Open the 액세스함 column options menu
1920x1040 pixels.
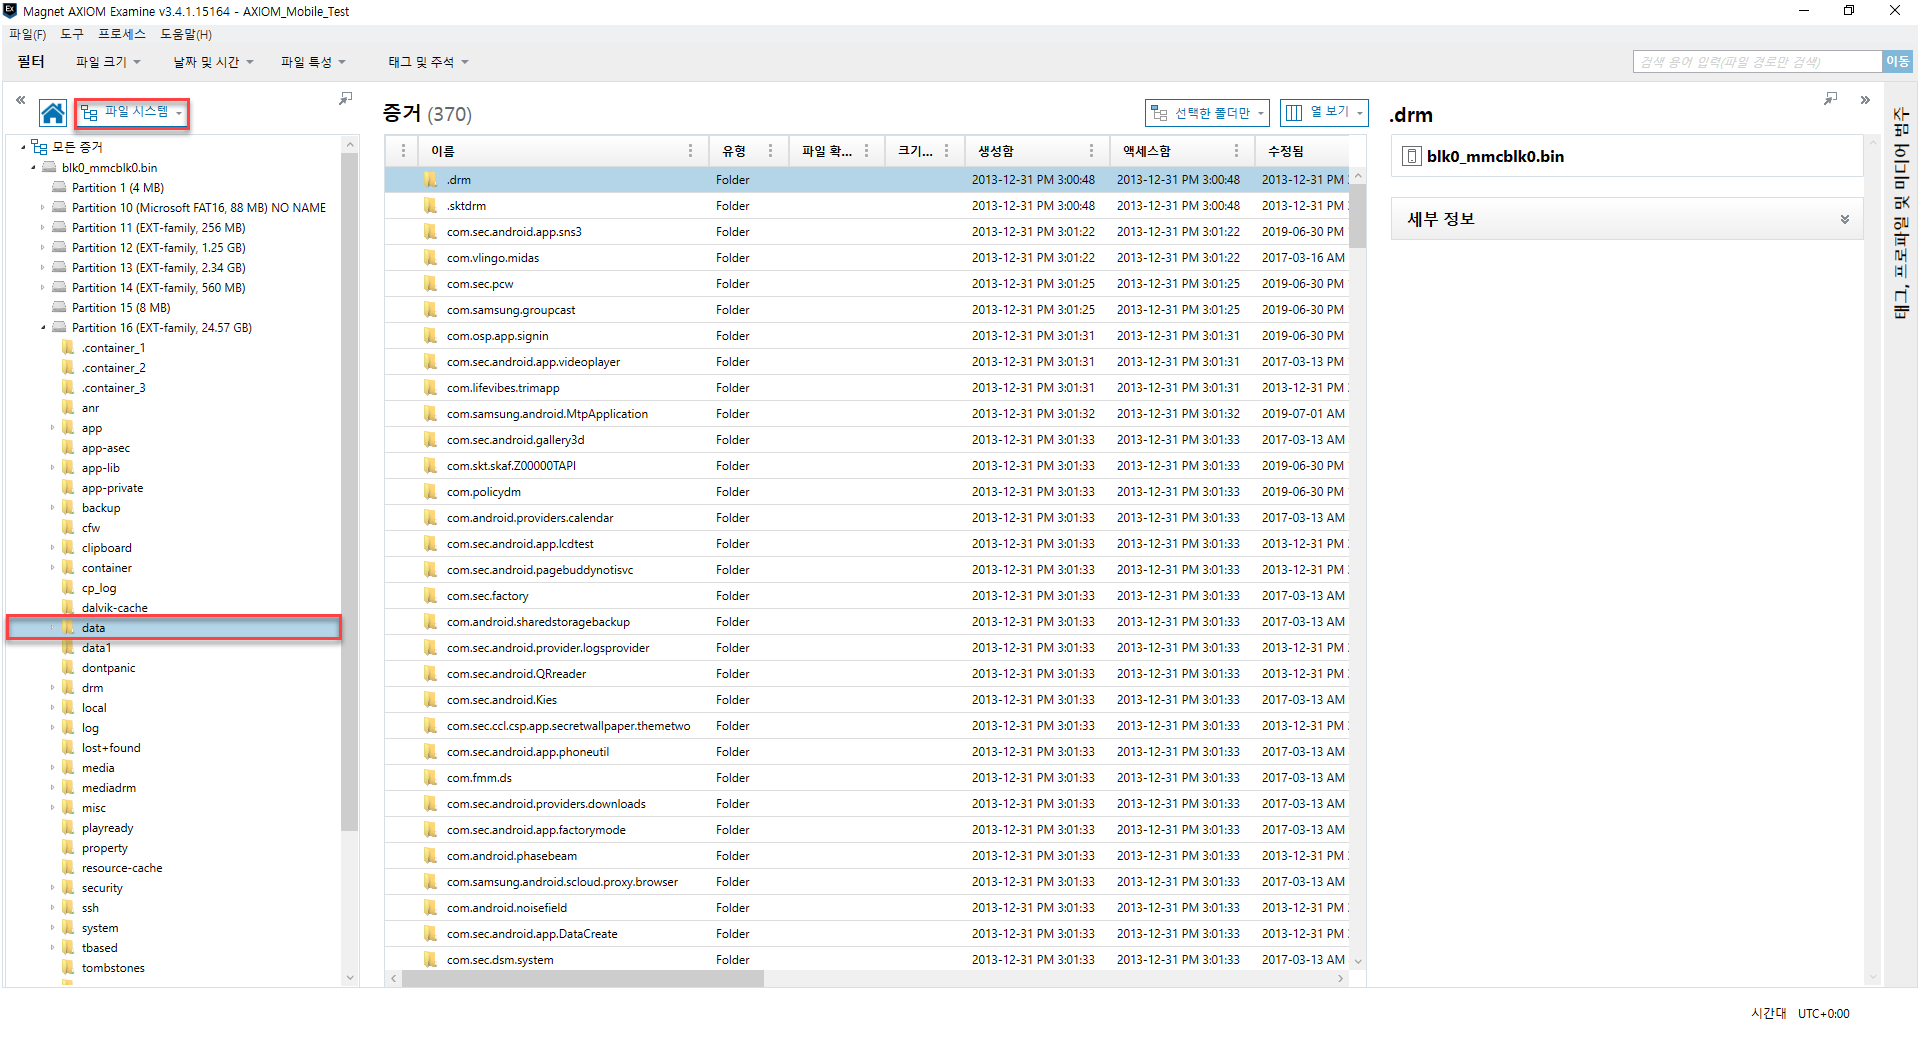(1236, 151)
